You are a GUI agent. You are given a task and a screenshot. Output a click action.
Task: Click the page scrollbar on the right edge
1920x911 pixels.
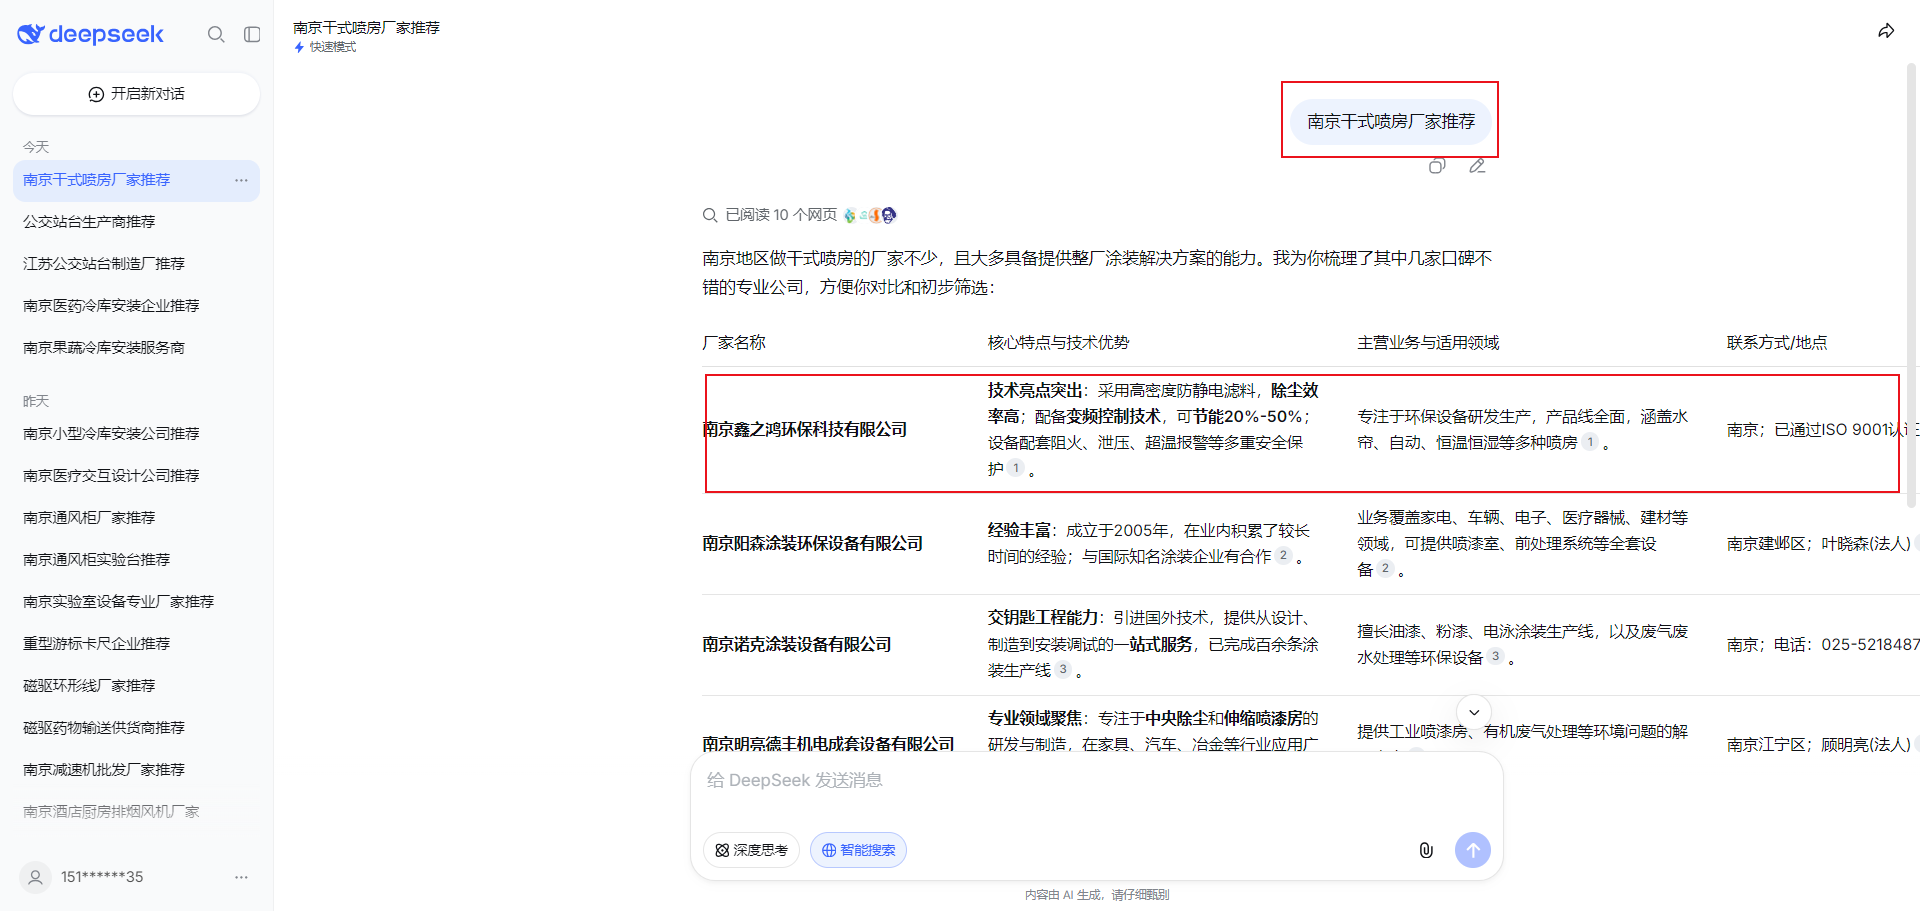coord(1911,285)
